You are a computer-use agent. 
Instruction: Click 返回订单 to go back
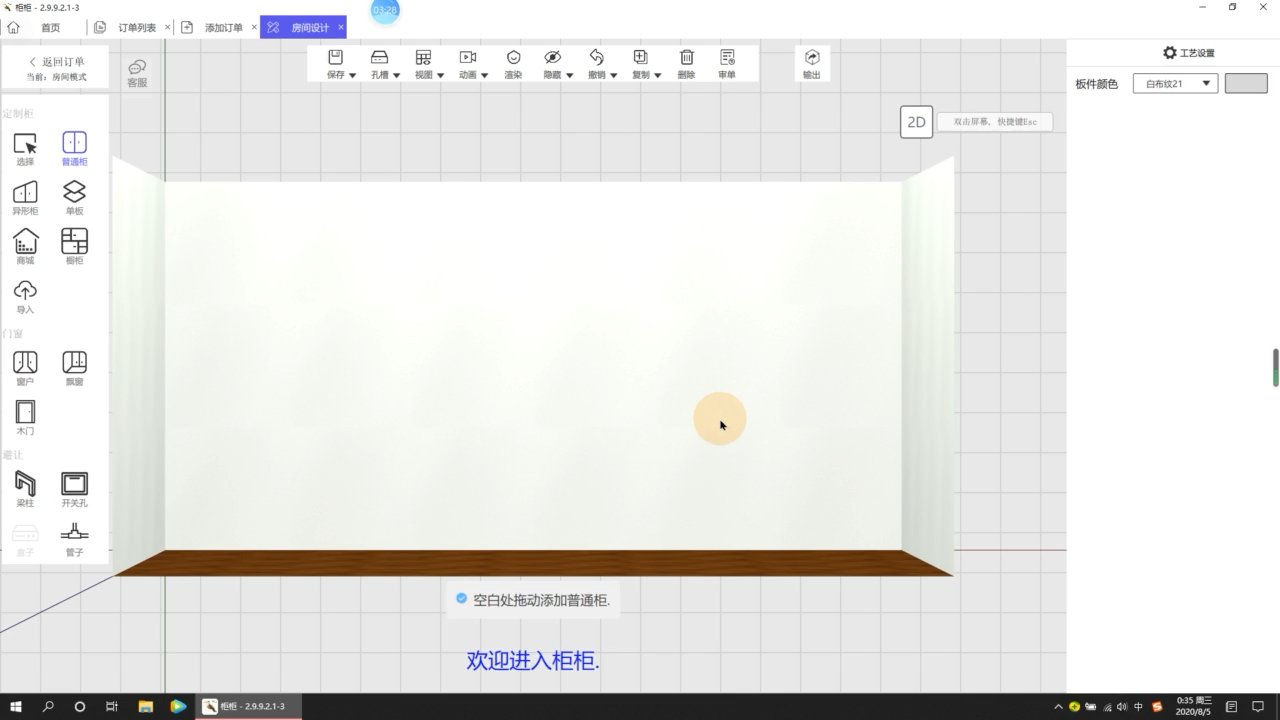(56, 62)
